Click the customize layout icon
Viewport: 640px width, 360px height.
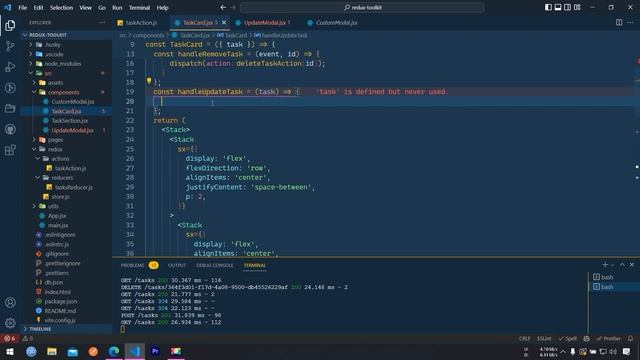[577, 7]
